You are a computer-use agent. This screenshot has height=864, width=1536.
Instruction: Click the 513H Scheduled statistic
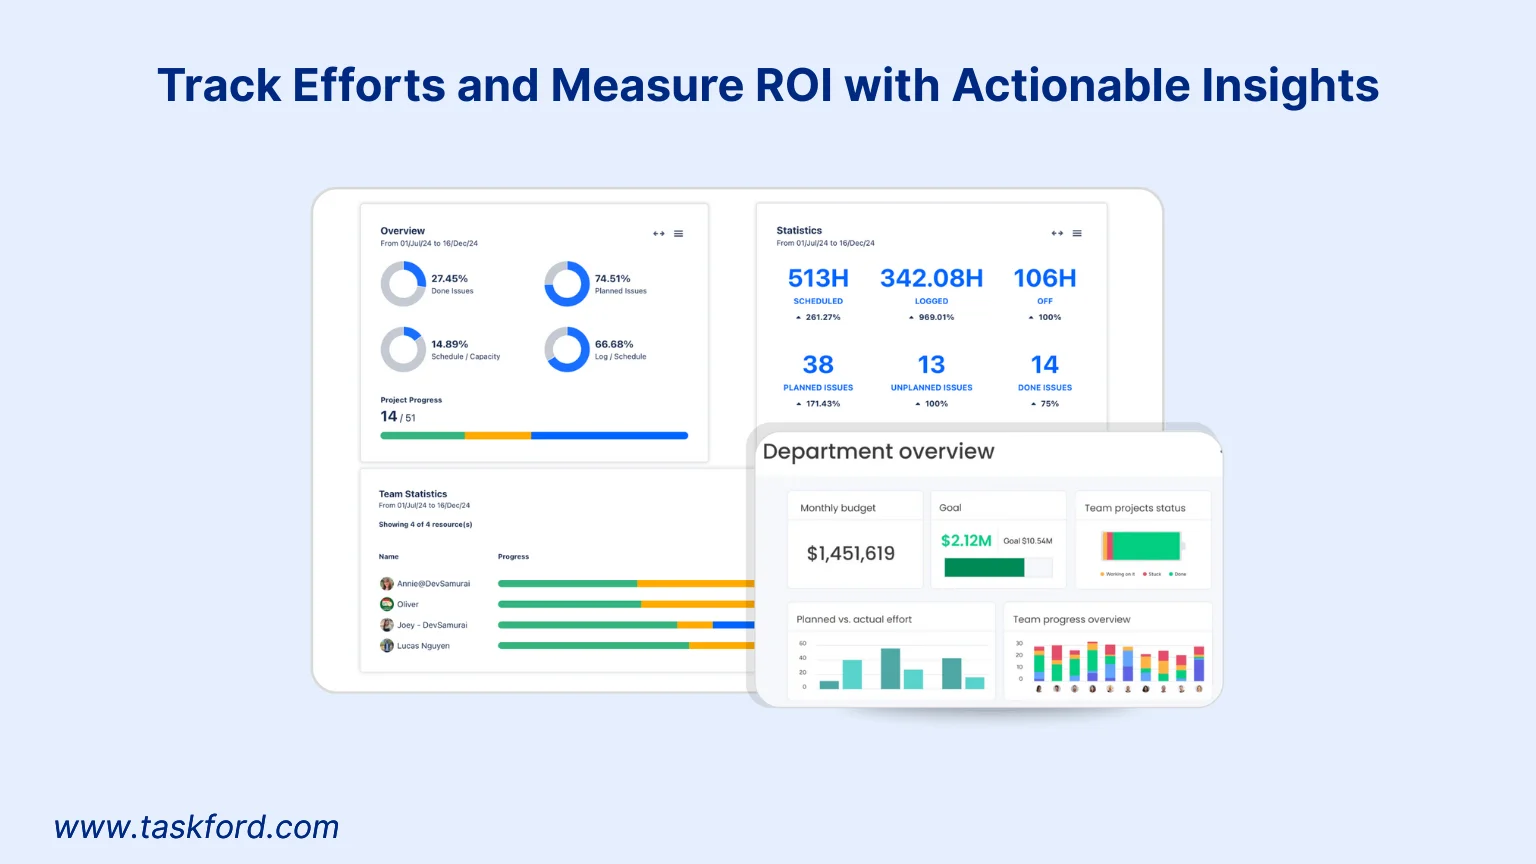[x=818, y=279]
